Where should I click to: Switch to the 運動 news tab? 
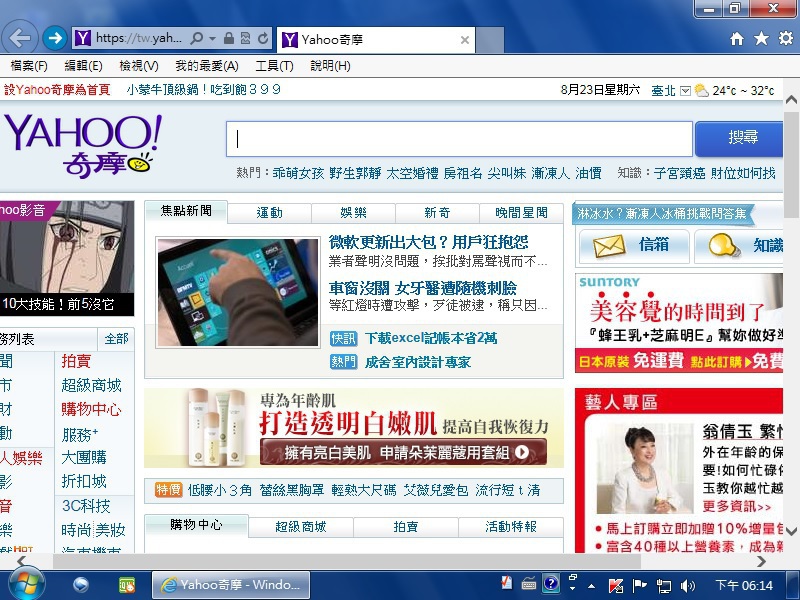(x=269, y=213)
